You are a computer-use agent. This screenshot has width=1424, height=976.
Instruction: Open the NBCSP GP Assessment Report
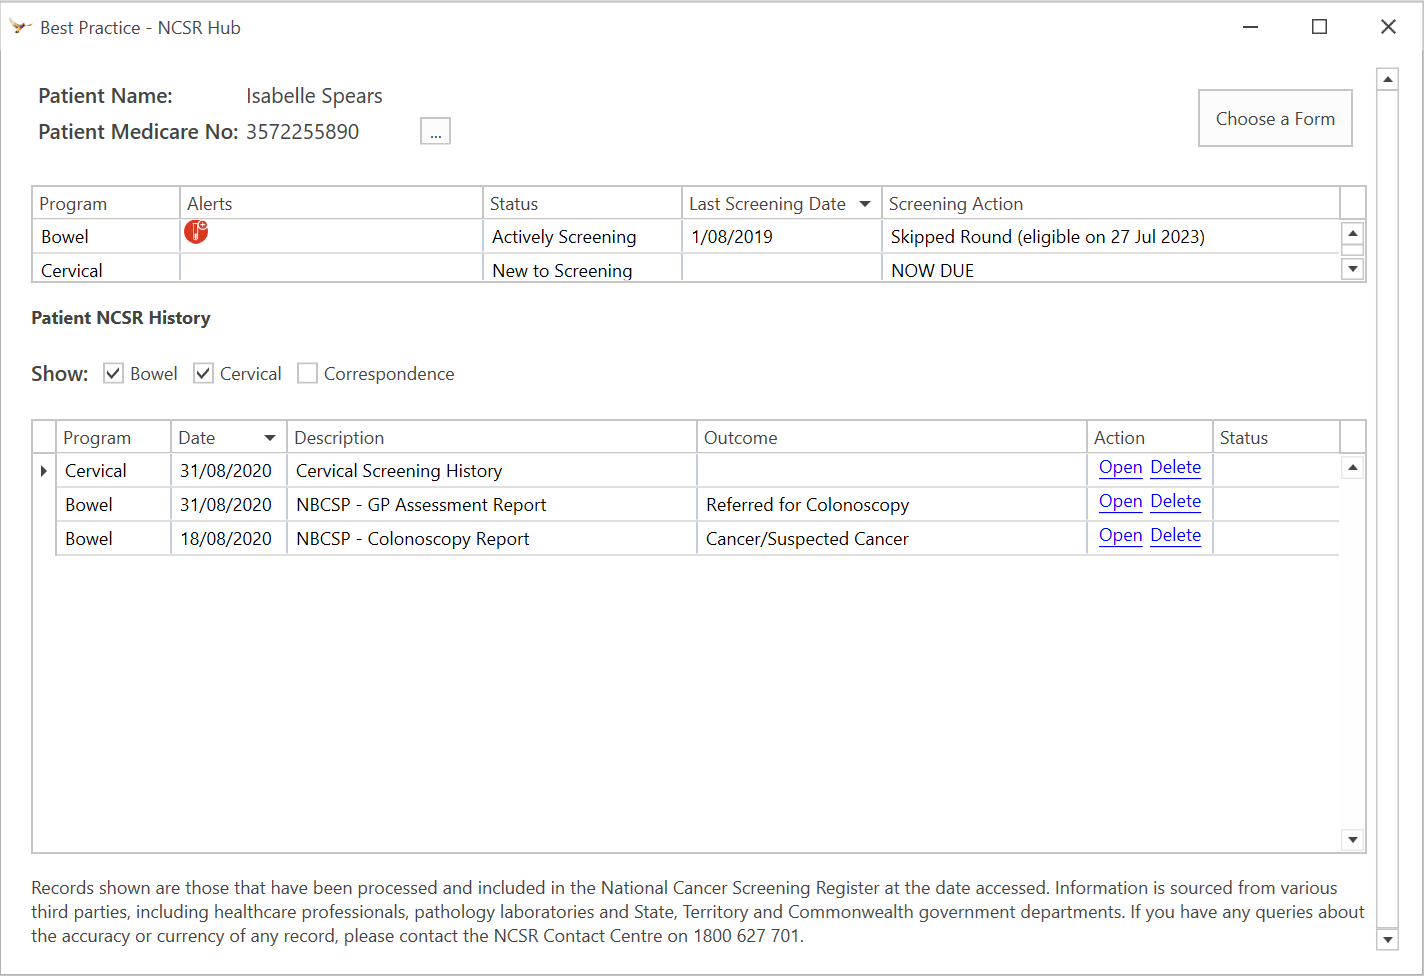click(x=1120, y=501)
